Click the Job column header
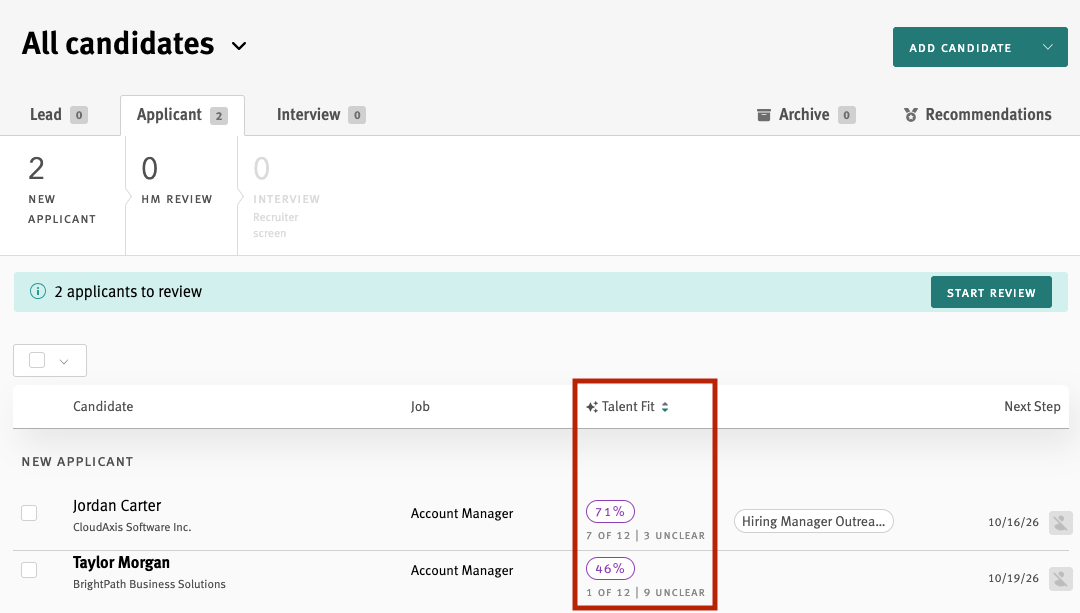 tap(420, 406)
